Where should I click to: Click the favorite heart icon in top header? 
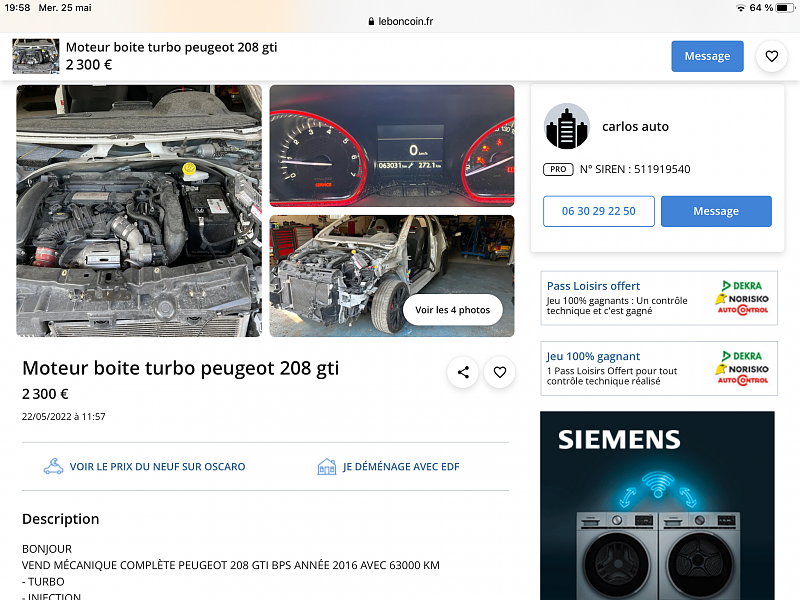pos(771,56)
